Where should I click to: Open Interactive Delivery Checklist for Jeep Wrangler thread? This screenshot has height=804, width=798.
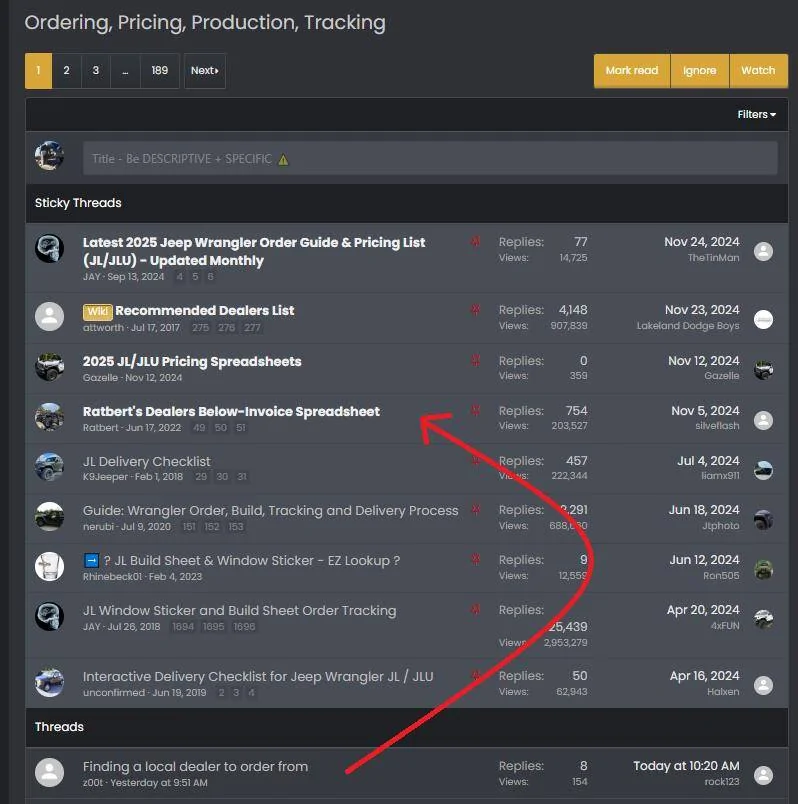(x=258, y=676)
